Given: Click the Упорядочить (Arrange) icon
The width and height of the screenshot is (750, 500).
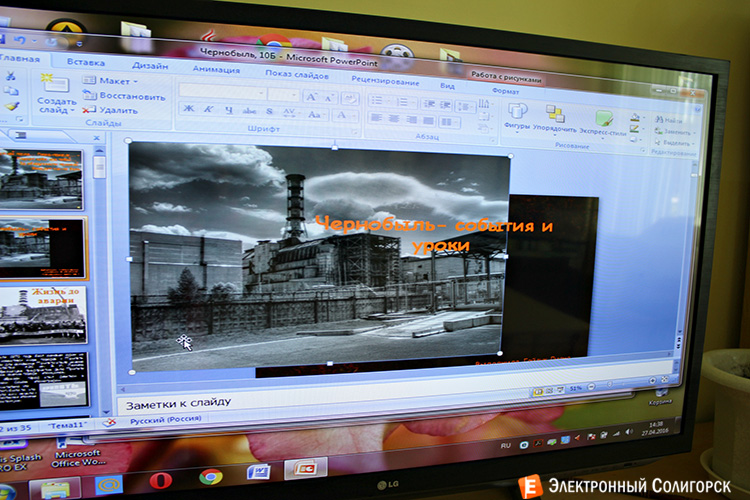Looking at the screenshot, I should click(556, 114).
